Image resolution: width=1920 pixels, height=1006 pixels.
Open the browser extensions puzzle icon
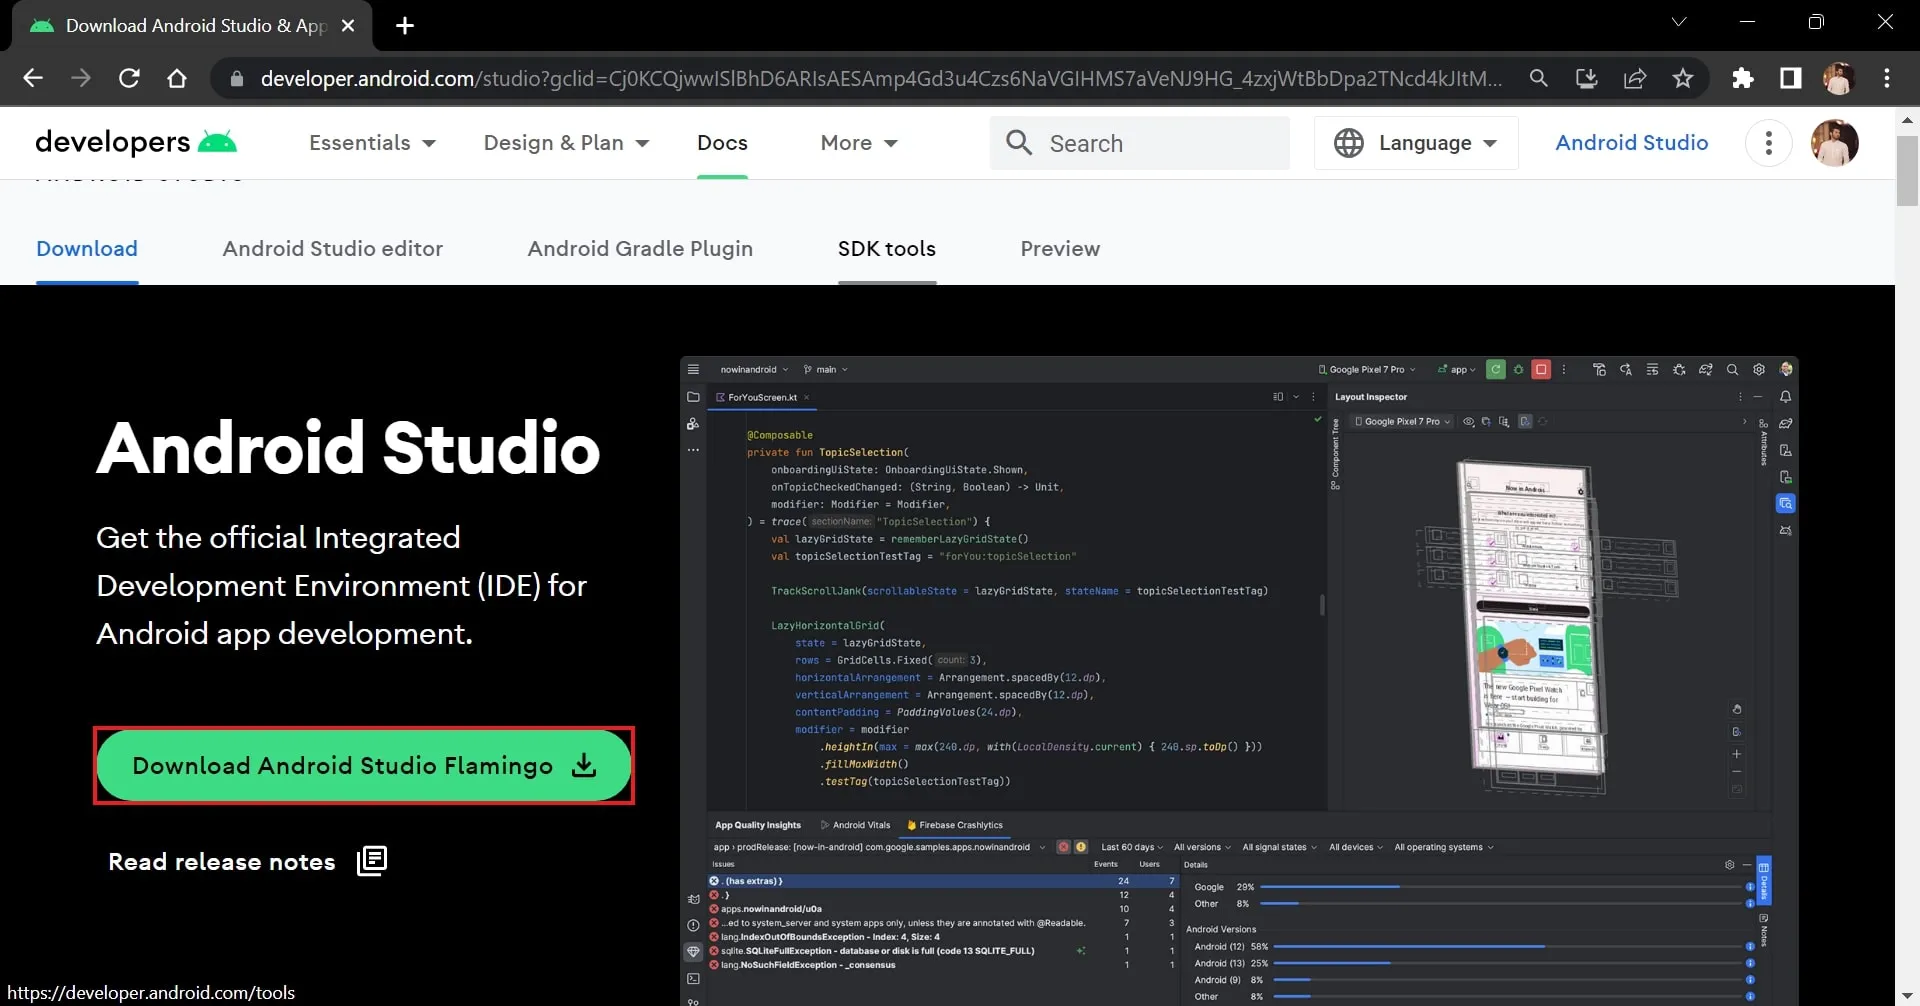pyautogui.click(x=1743, y=78)
